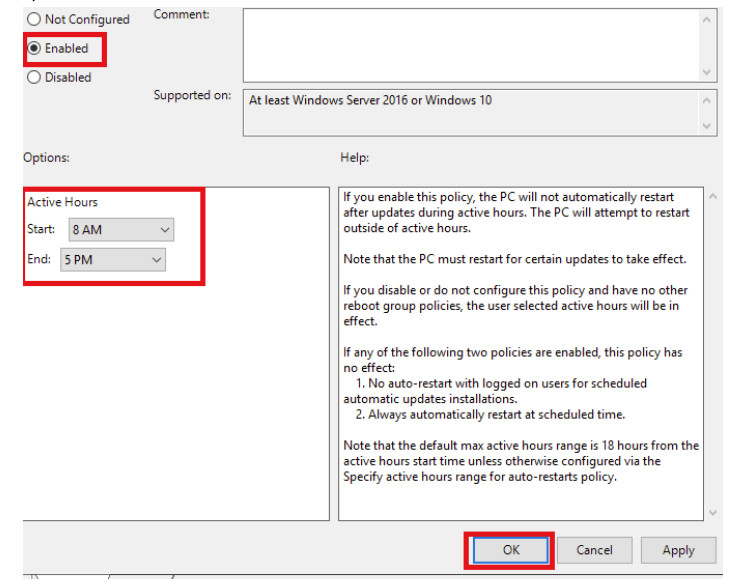Click the Comment box scroll up arrow
The image size is (733, 581).
[707, 20]
